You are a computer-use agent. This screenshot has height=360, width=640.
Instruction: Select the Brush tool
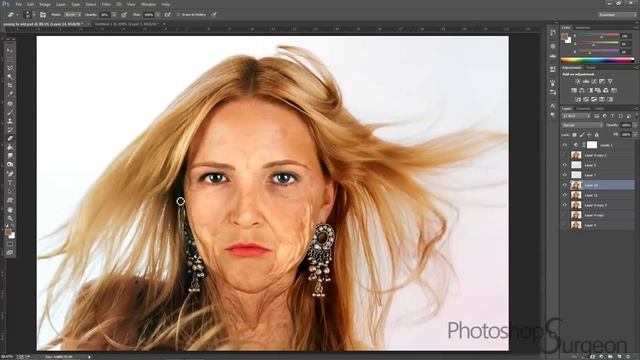10,112
